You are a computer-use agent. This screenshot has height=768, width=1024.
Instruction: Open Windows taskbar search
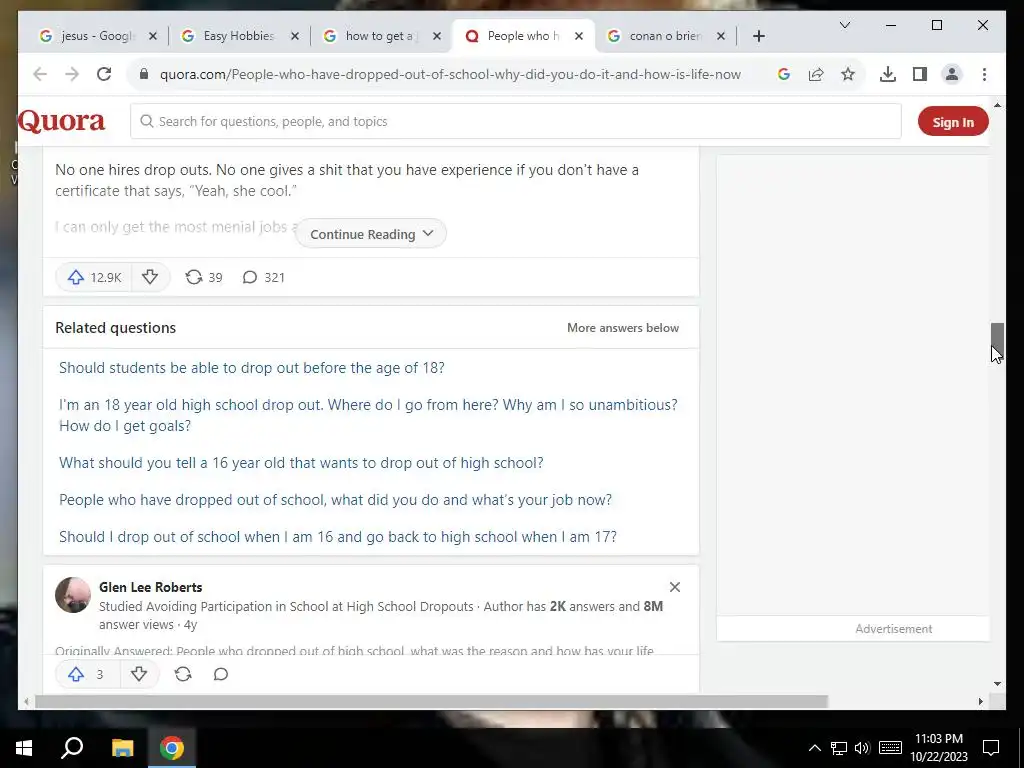click(72, 748)
